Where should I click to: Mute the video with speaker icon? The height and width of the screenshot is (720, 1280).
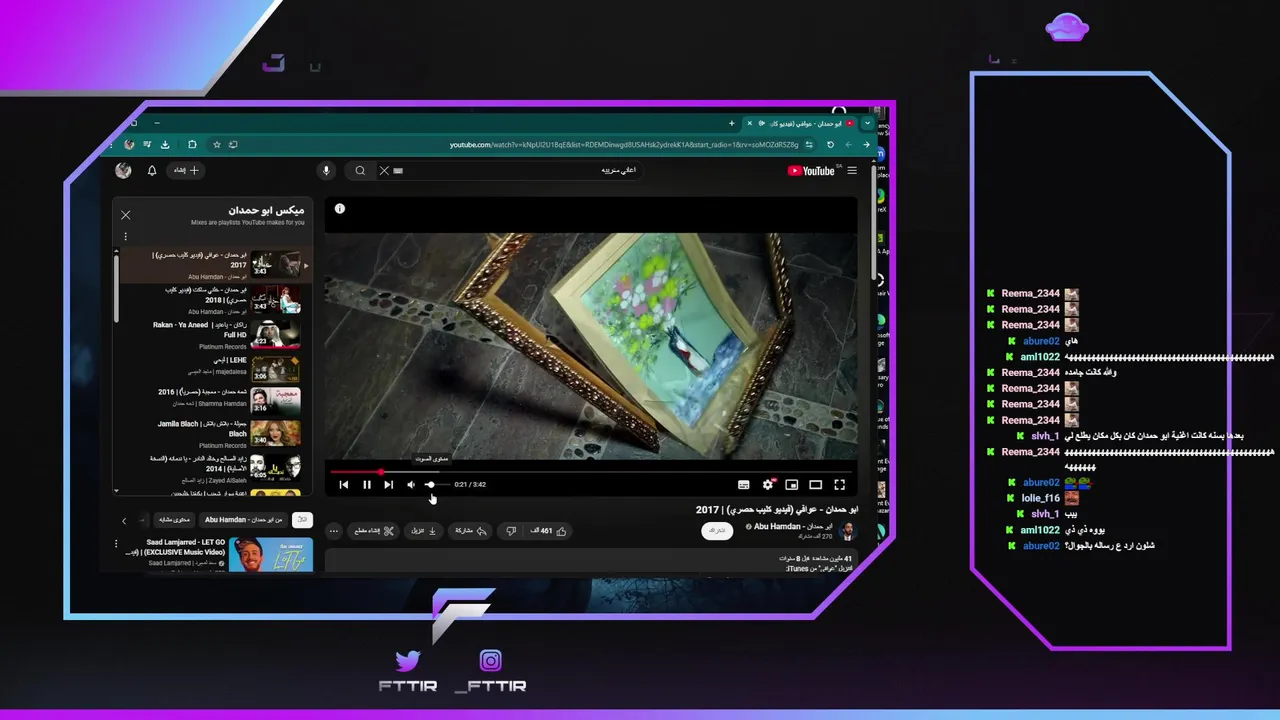tap(411, 485)
